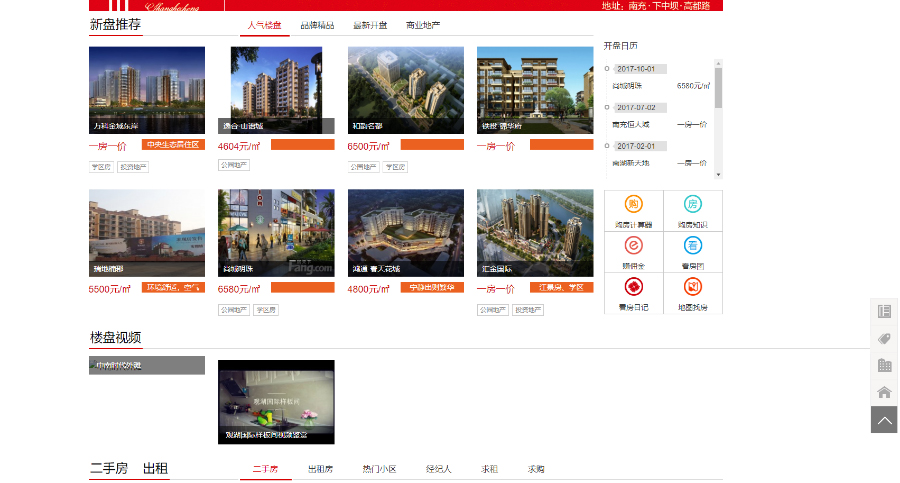Click the news list icon in right sidebar

click(884, 311)
